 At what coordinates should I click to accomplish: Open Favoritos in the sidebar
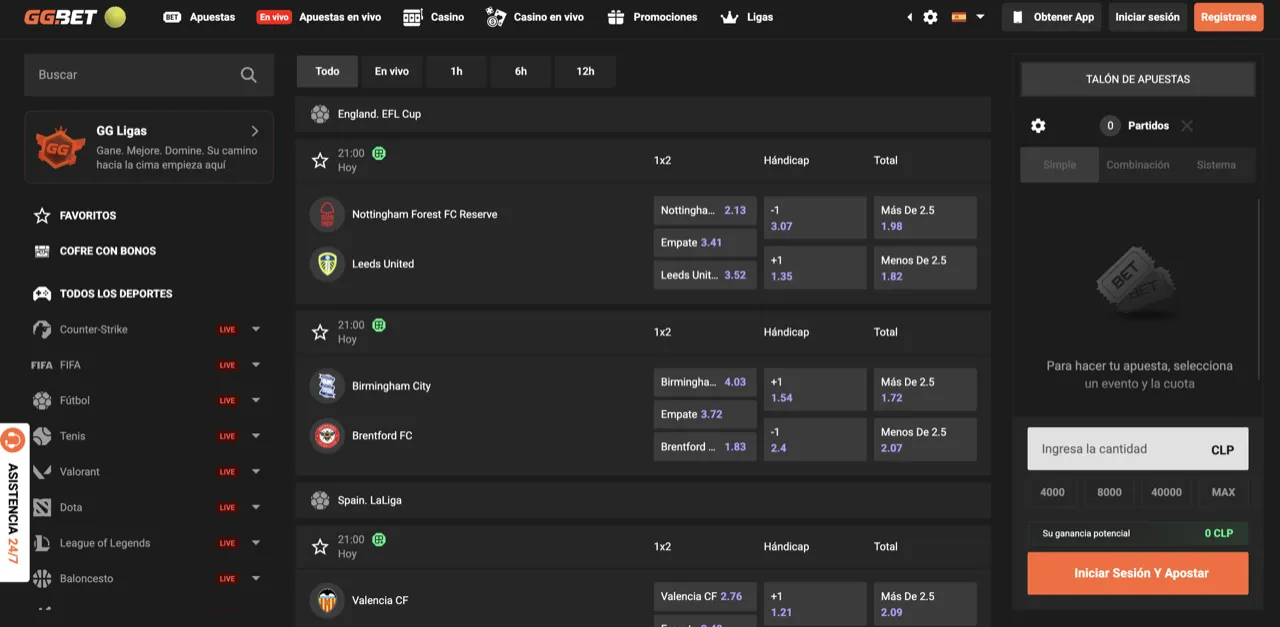pyautogui.click(x=88, y=216)
